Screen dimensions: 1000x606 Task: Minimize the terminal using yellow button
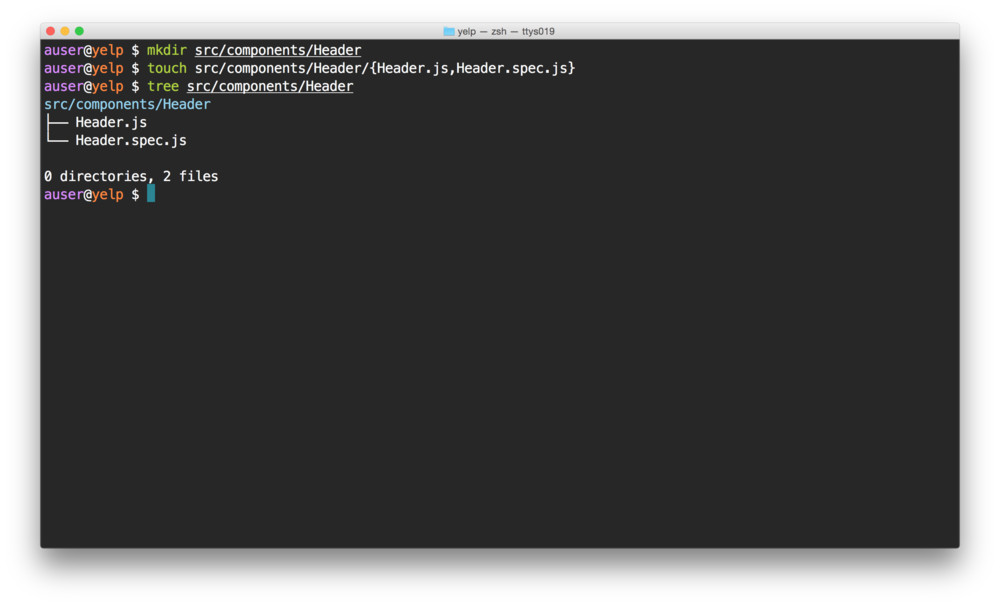click(x=65, y=31)
